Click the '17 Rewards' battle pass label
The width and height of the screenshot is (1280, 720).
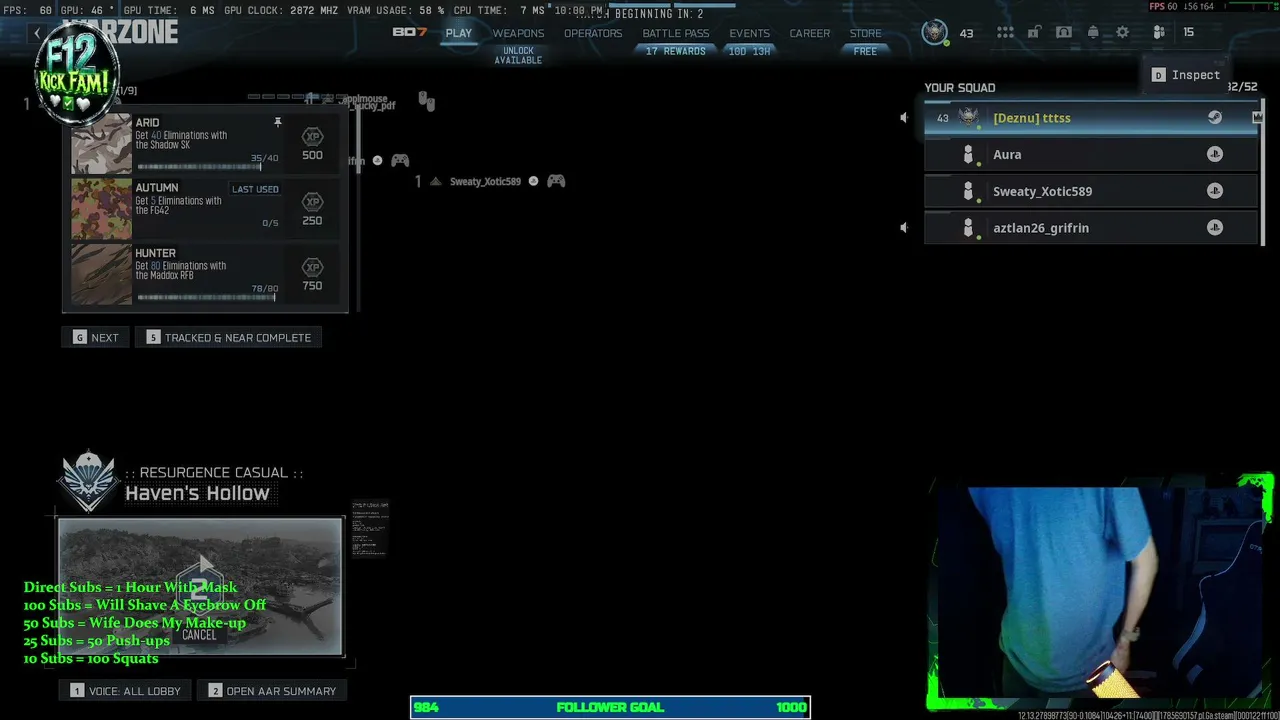[675, 51]
